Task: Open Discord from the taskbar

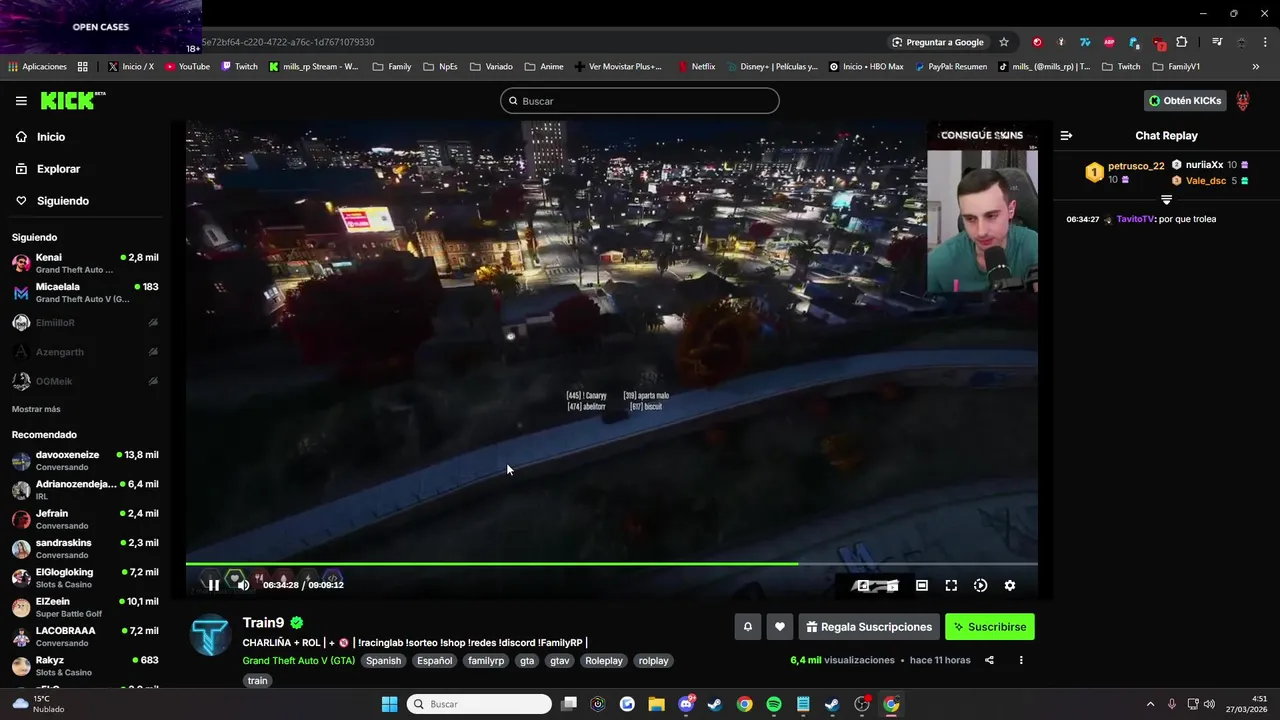Action: click(x=686, y=704)
